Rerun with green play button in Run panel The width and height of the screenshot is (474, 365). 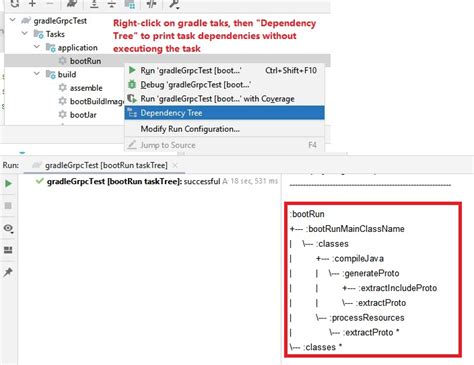pos(8,183)
